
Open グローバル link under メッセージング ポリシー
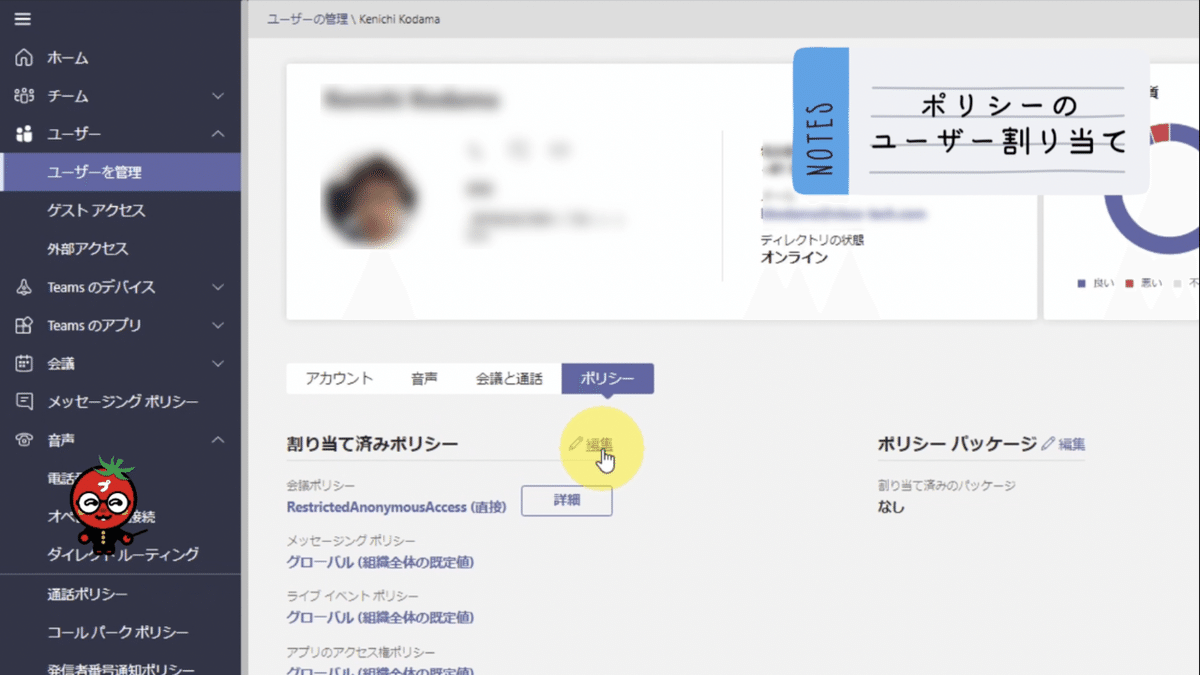pos(380,562)
